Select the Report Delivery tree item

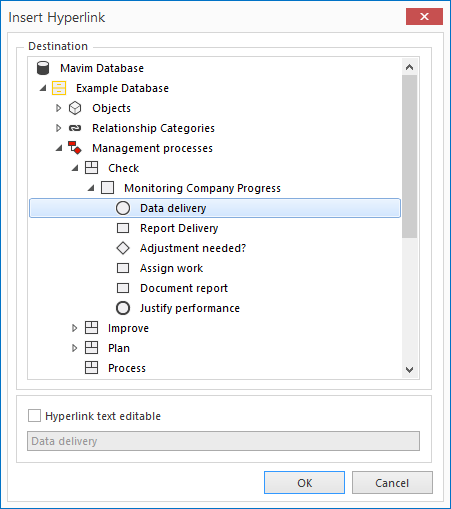coord(179,228)
